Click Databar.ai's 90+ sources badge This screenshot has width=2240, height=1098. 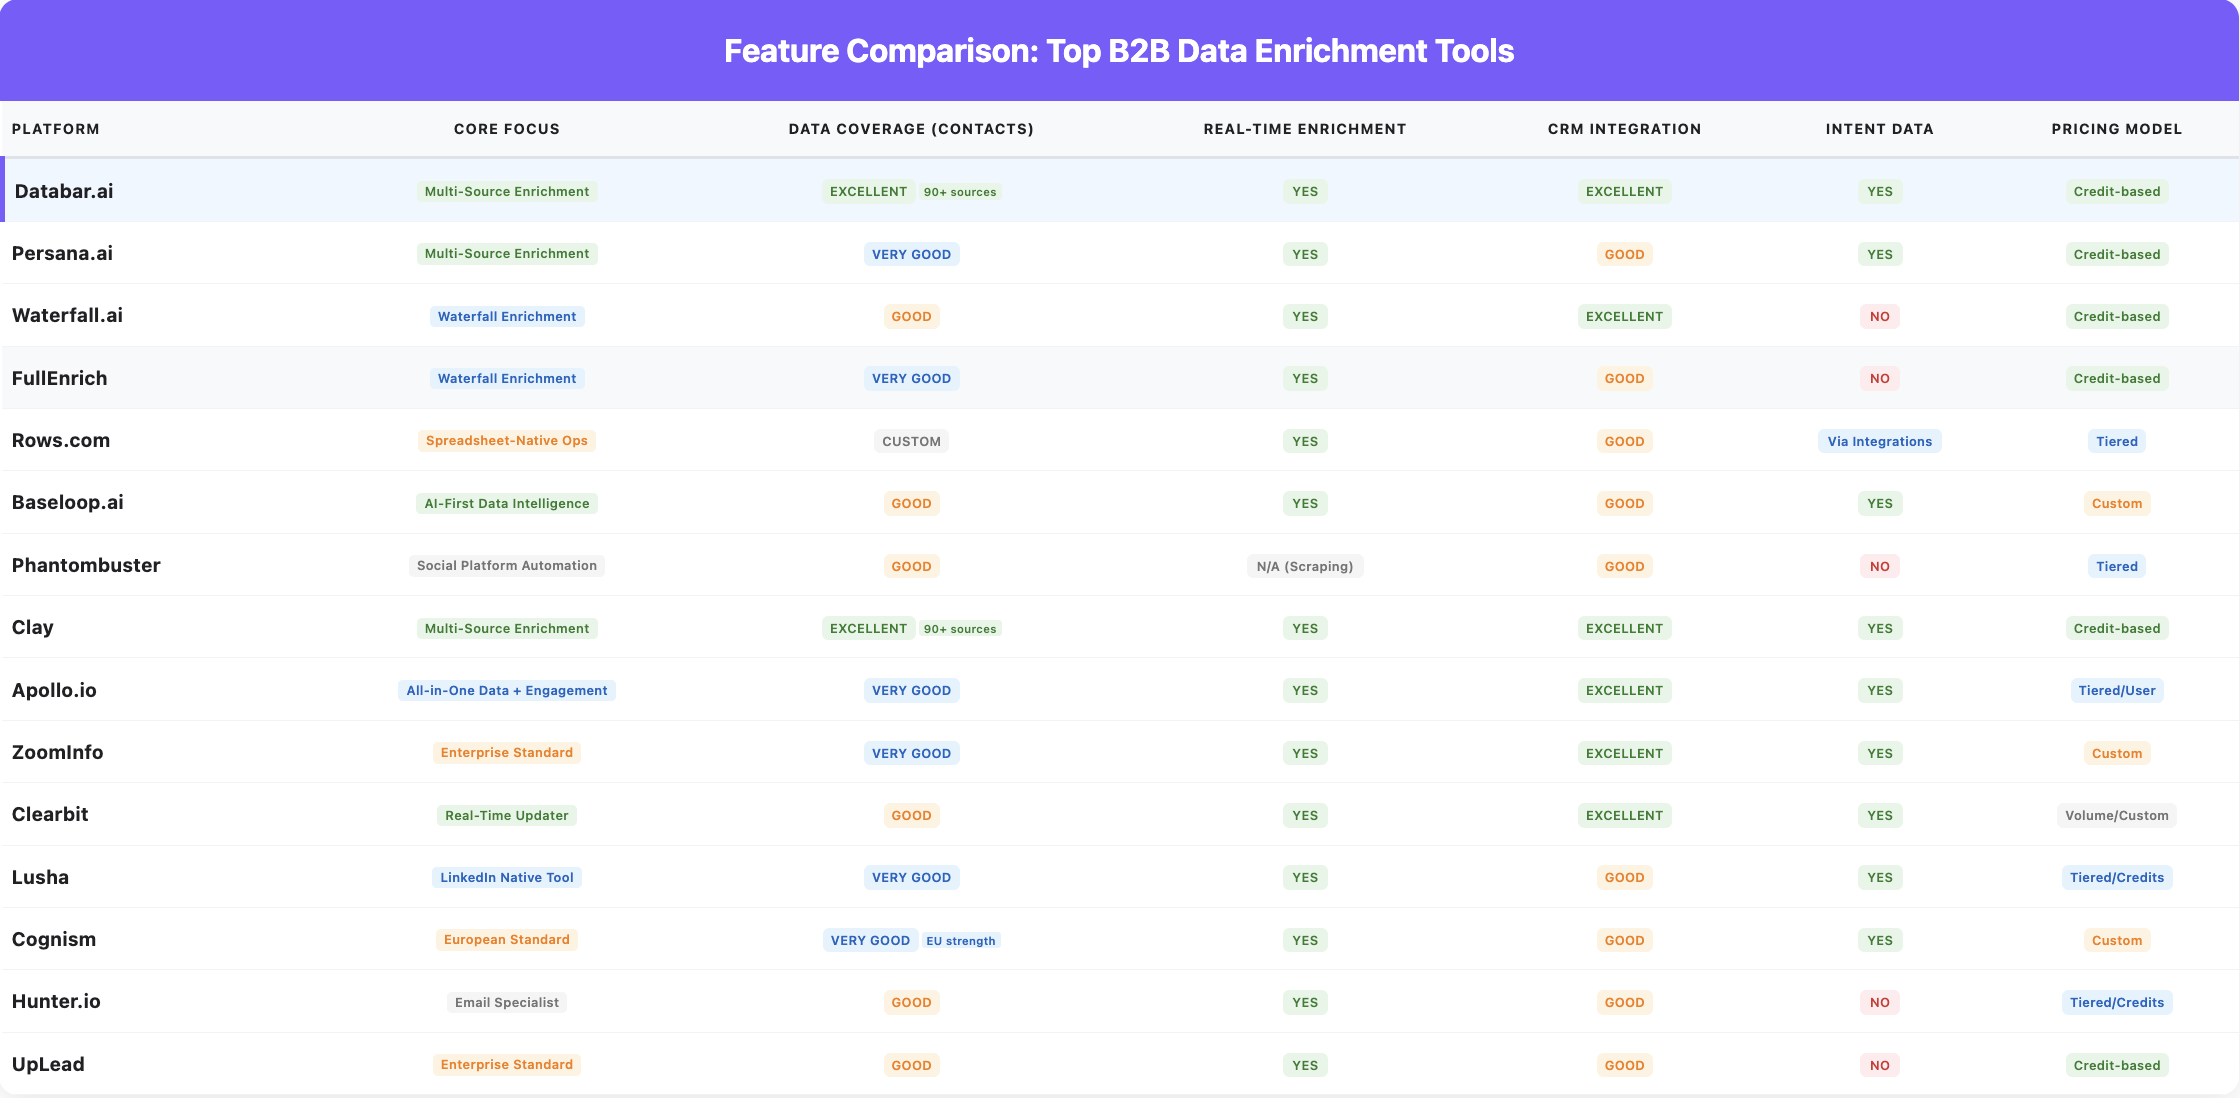coord(960,192)
